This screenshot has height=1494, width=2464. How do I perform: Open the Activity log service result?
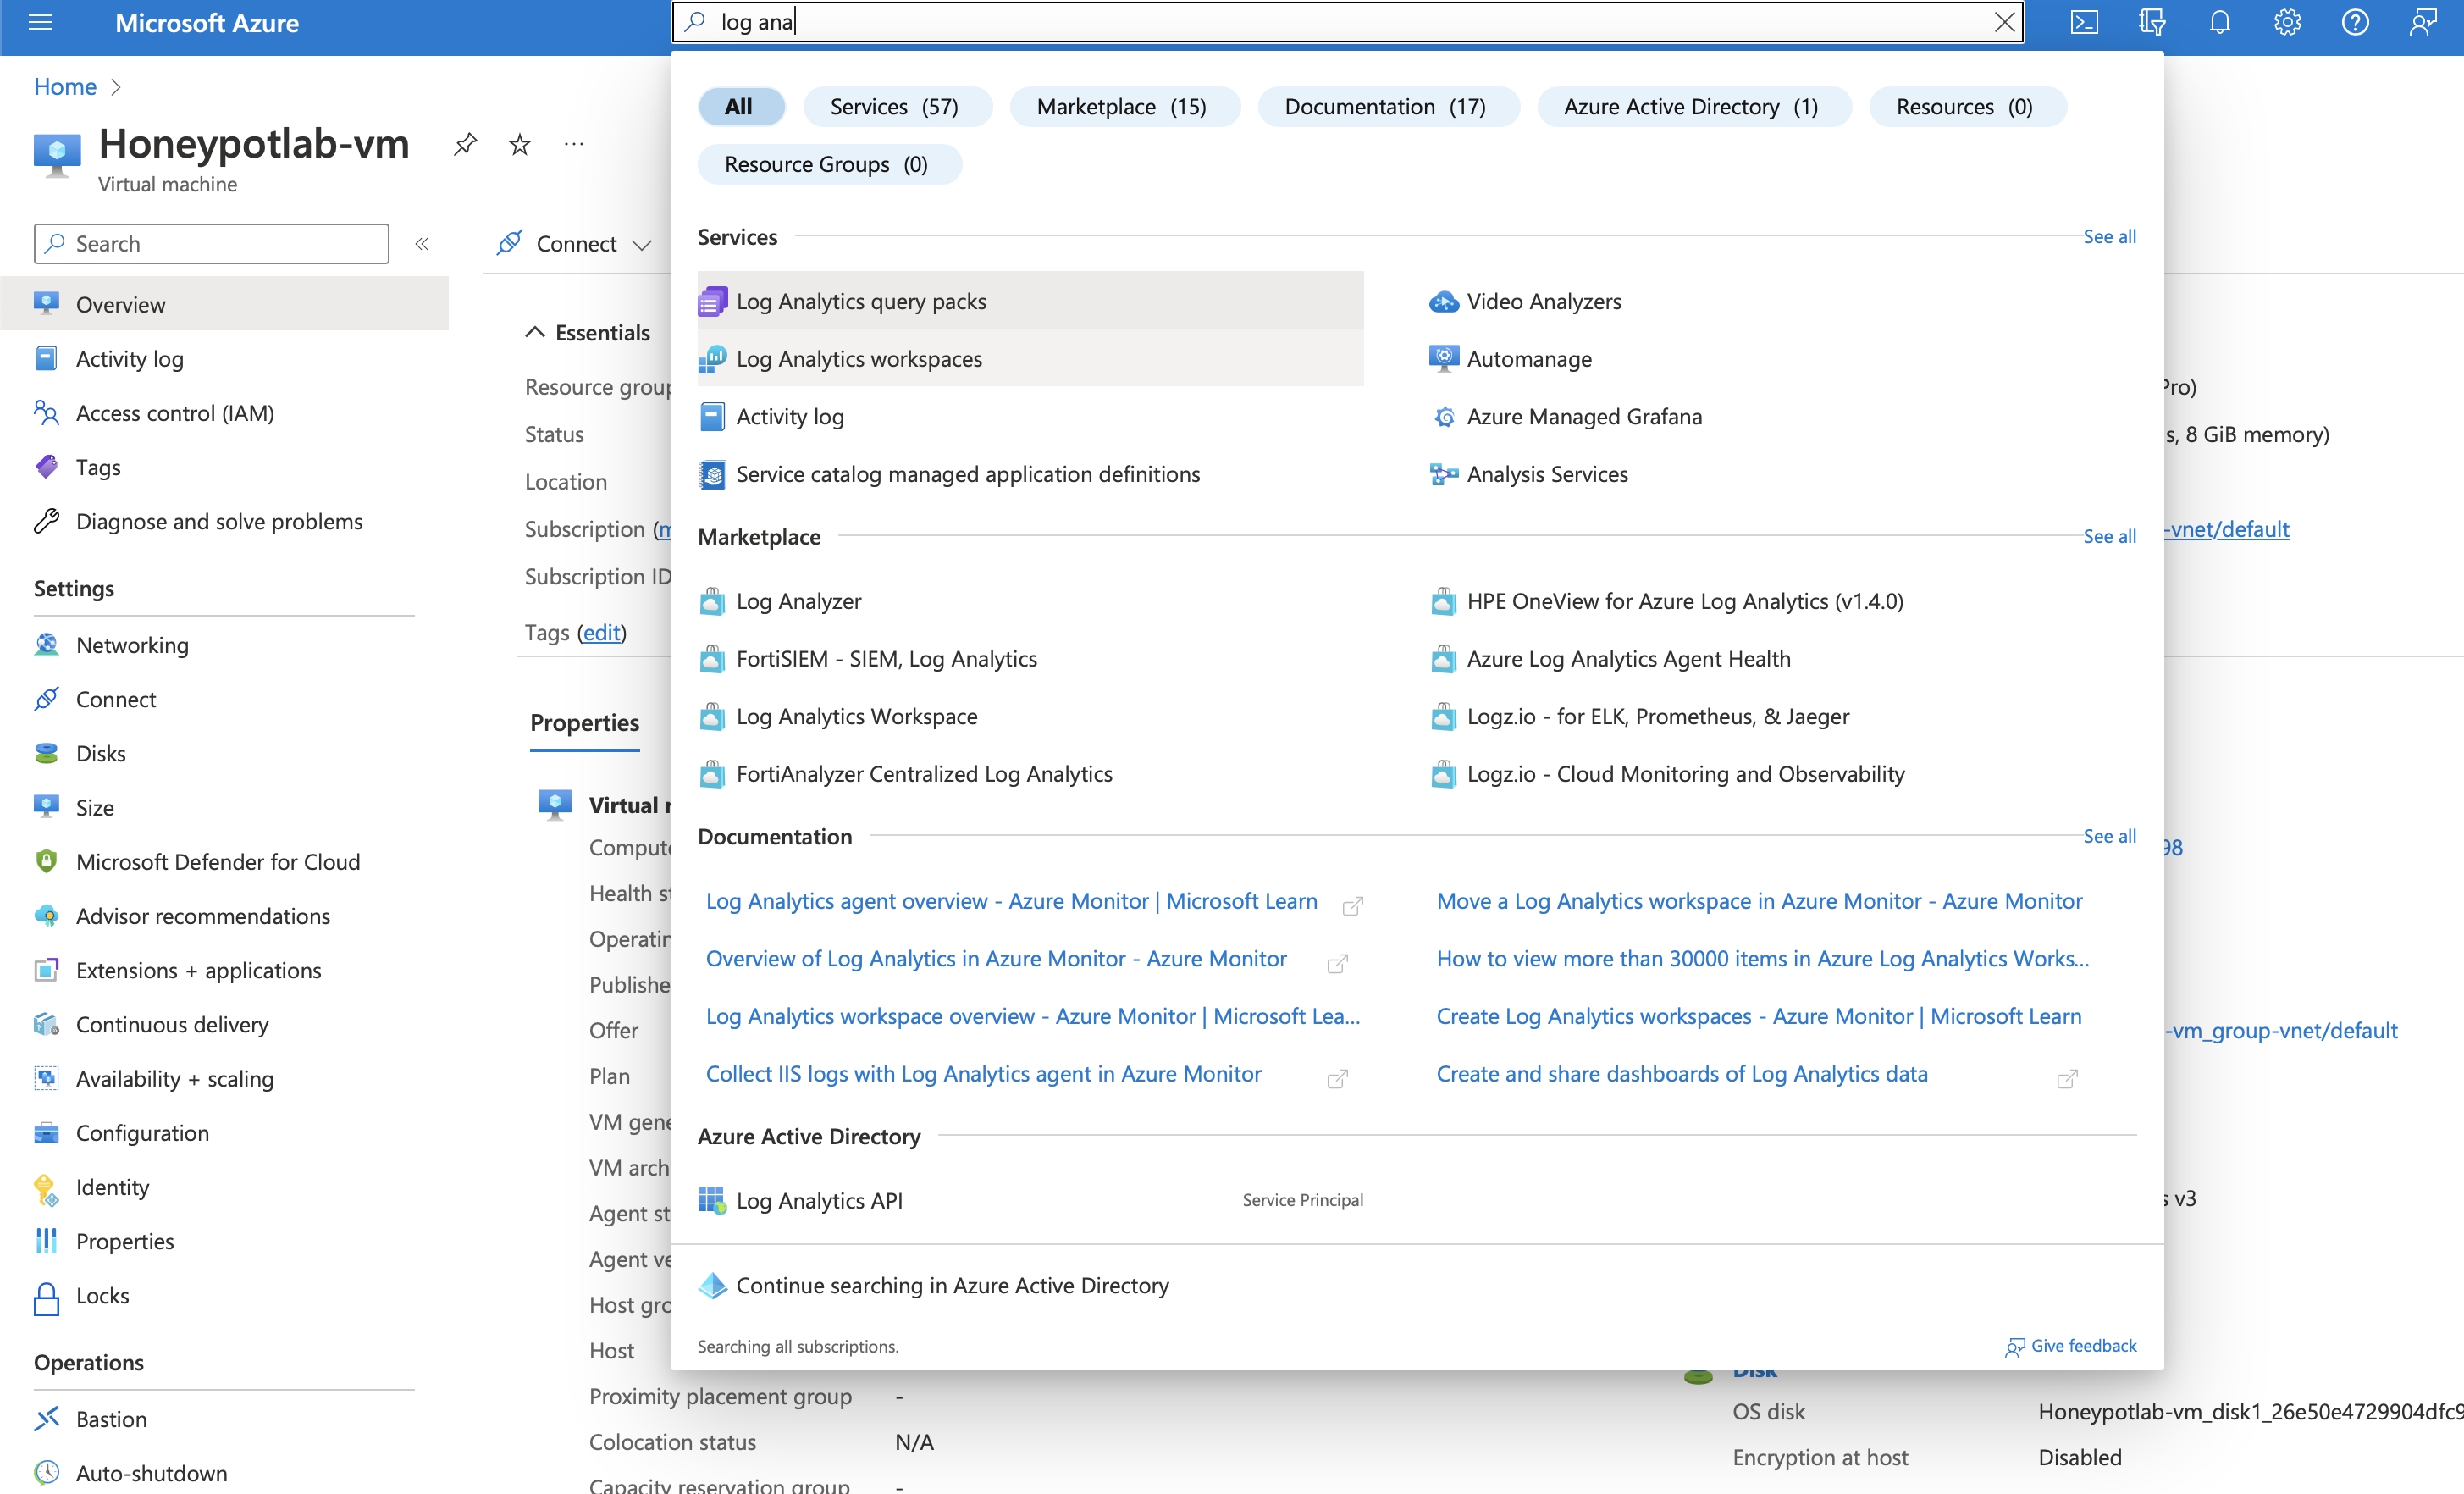click(x=790, y=417)
